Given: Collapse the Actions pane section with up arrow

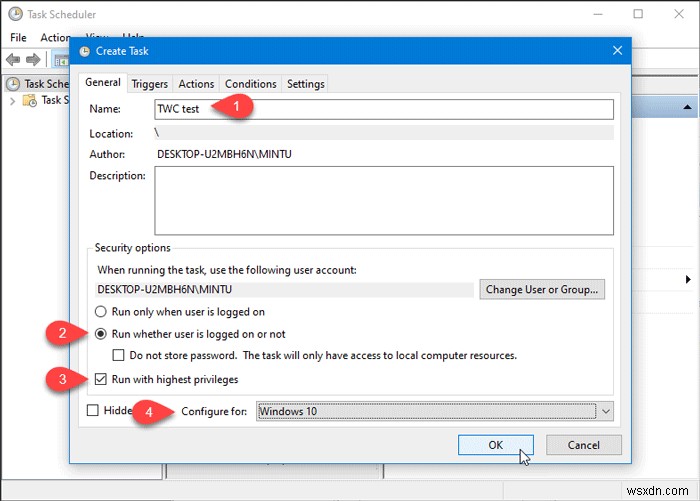Looking at the screenshot, I should coord(687,107).
